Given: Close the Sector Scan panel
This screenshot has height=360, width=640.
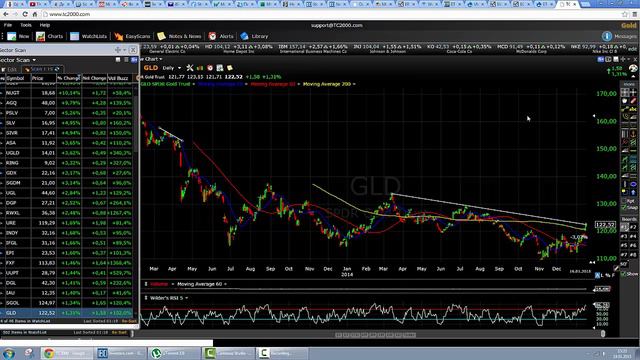Looking at the screenshot, I should [133, 50].
